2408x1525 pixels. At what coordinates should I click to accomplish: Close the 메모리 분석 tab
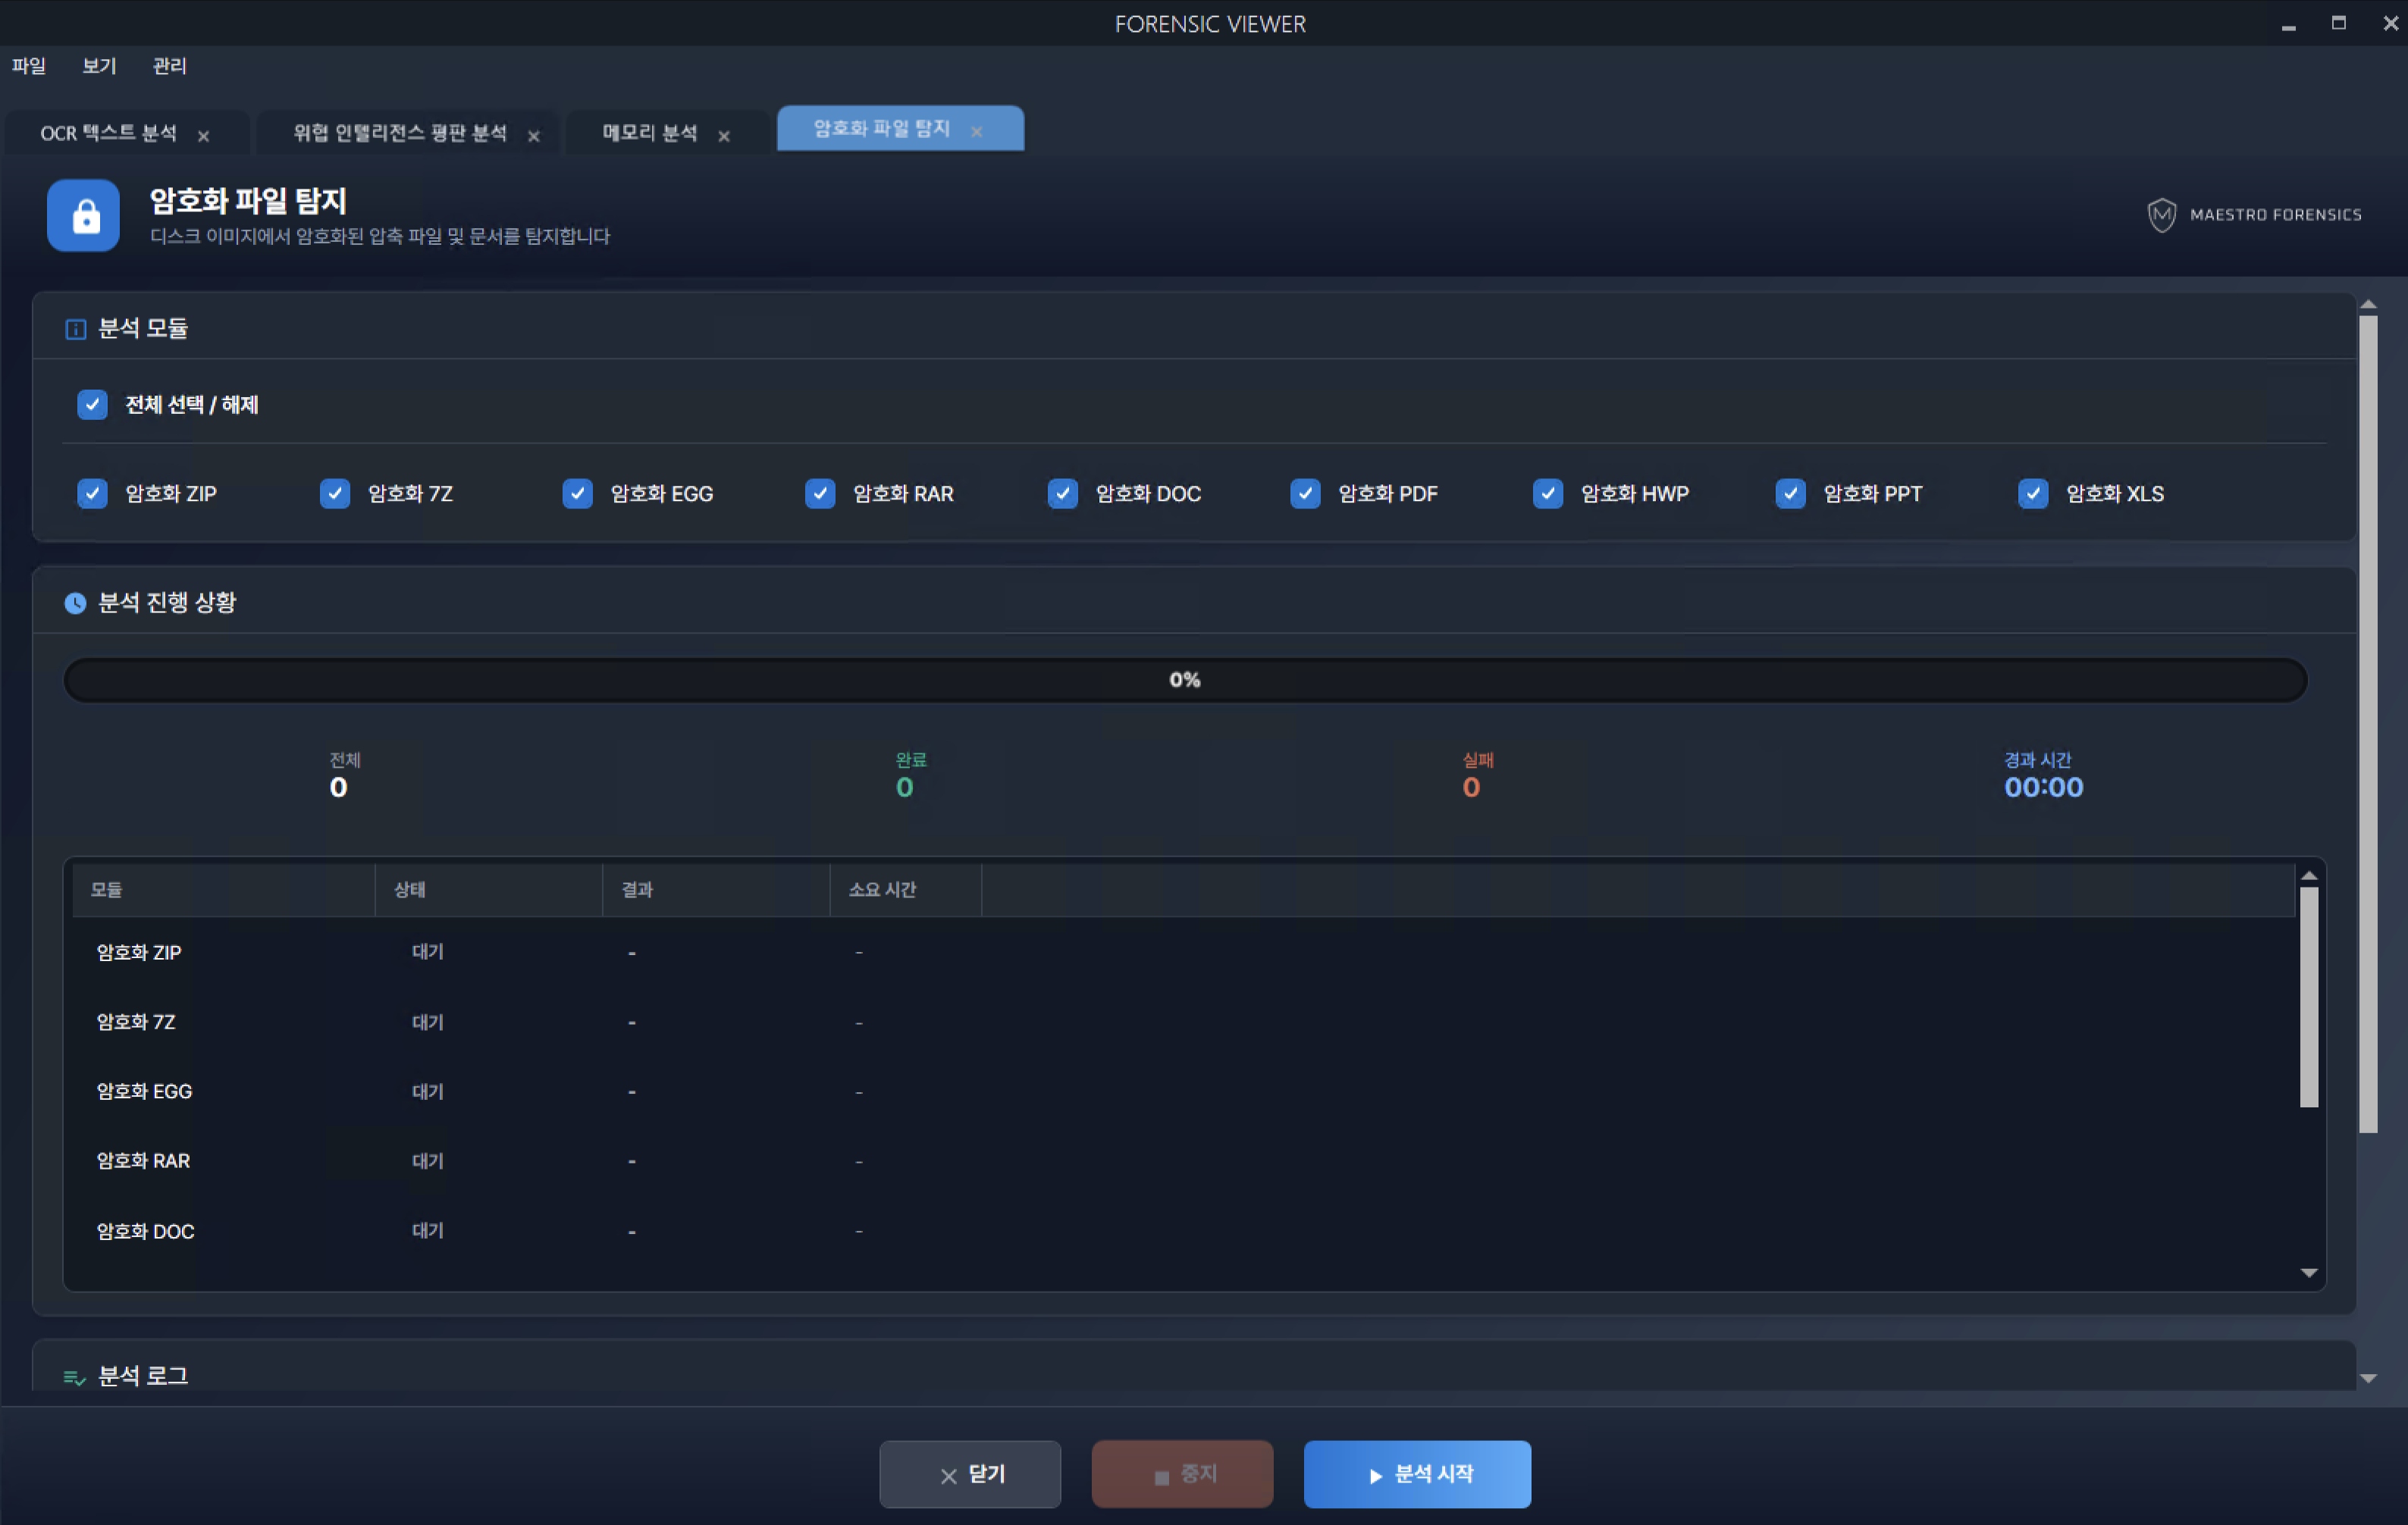(x=724, y=136)
